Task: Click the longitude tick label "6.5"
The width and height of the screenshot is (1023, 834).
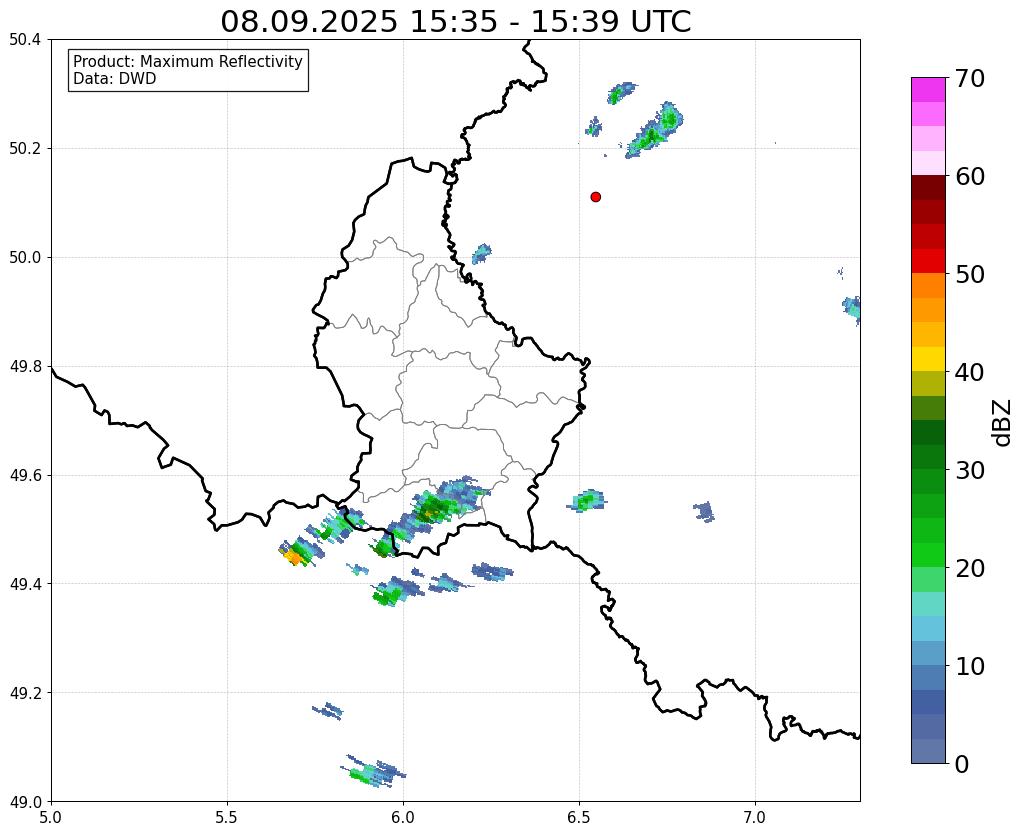Action: [x=579, y=817]
